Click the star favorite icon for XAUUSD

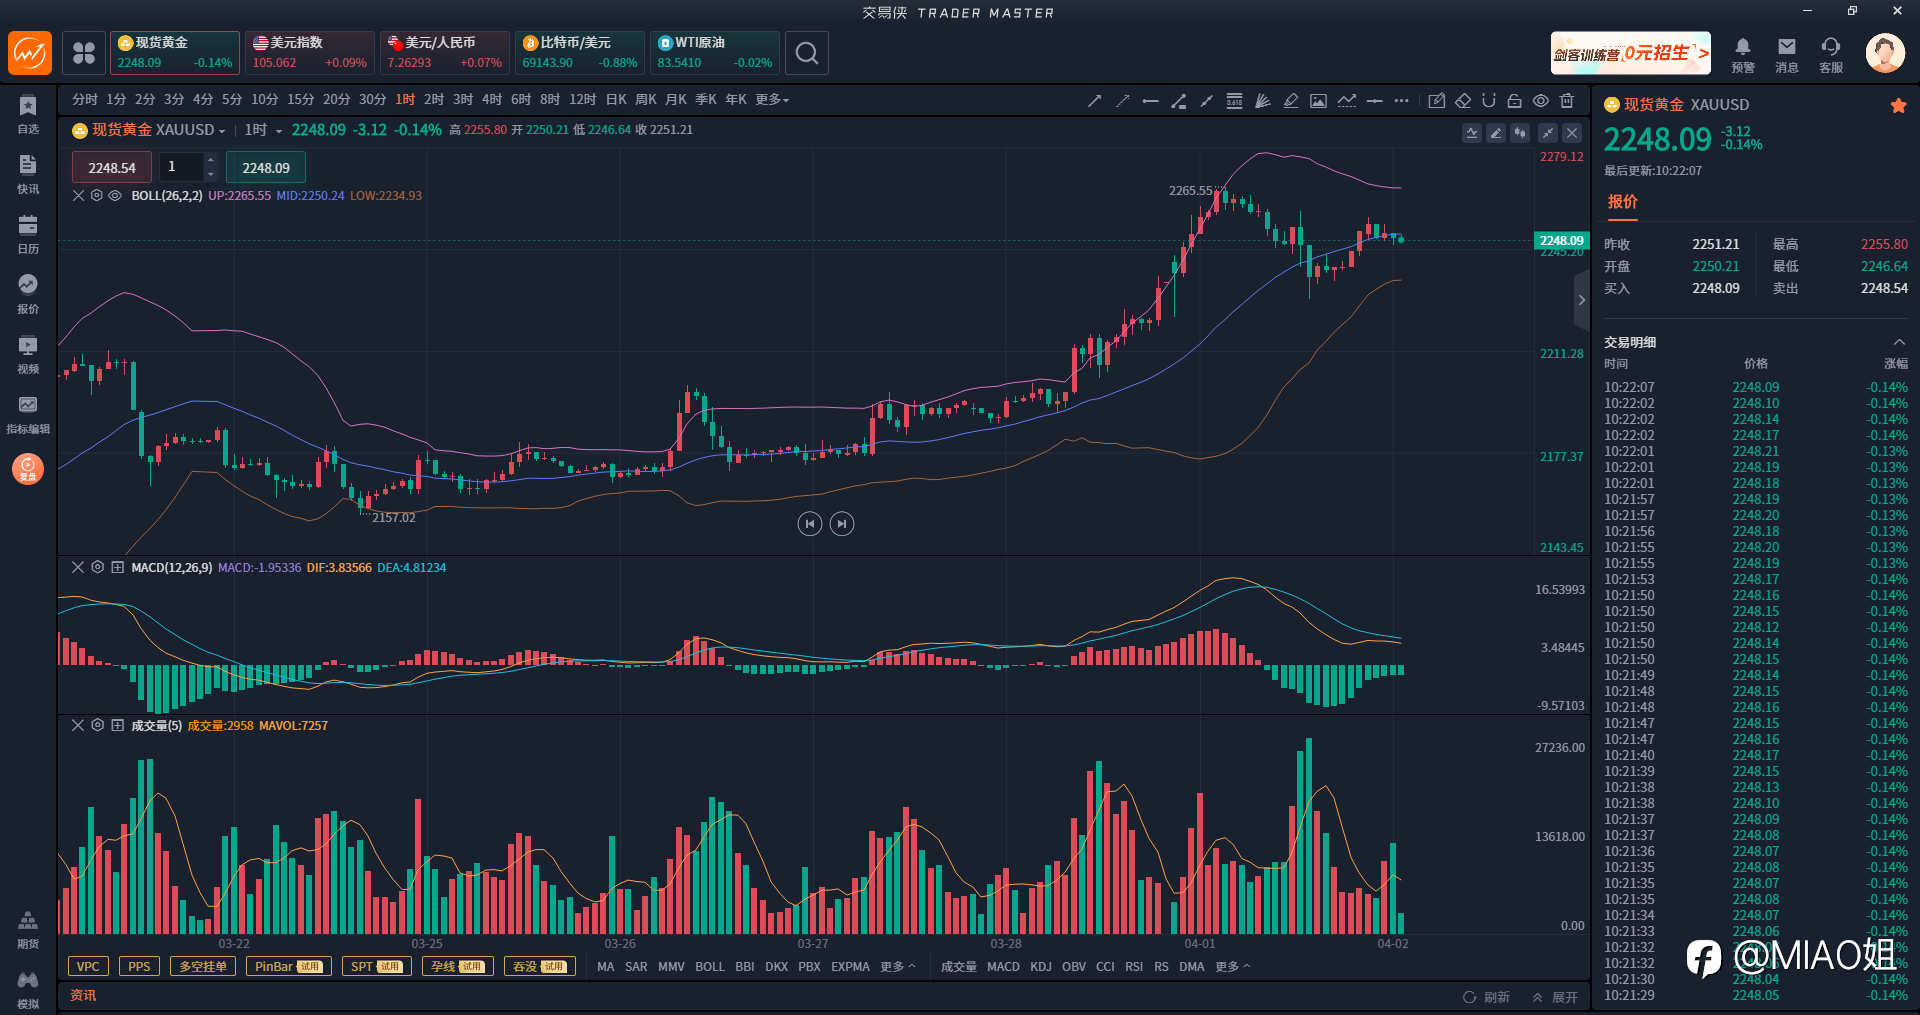[1898, 105]
